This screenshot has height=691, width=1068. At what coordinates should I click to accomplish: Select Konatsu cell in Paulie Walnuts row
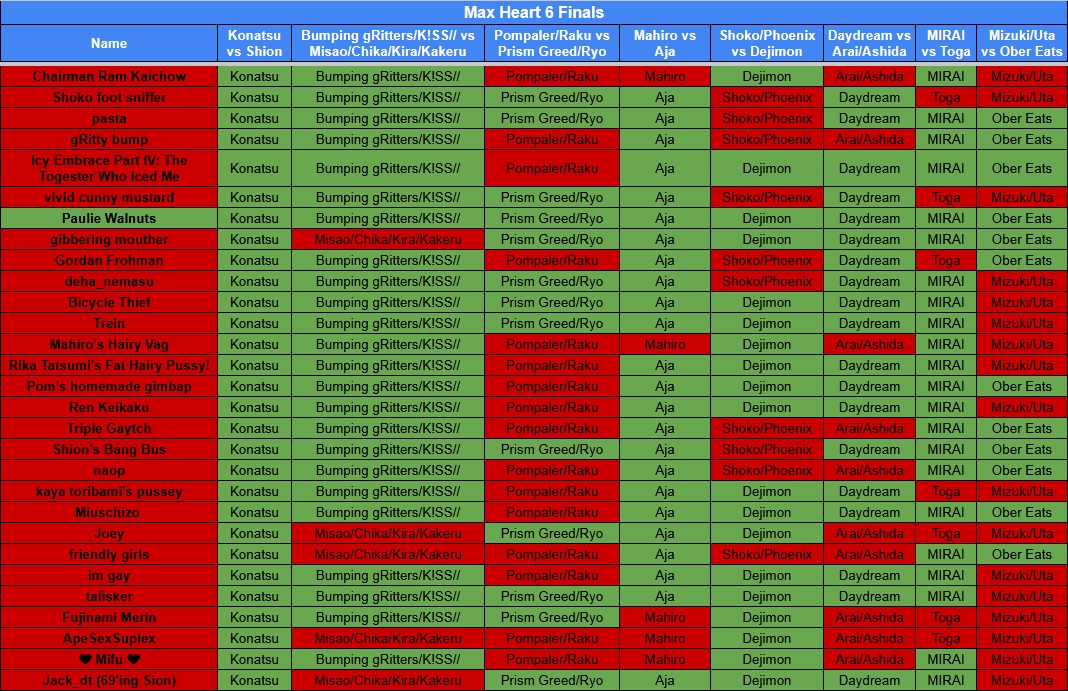(254, 219)
